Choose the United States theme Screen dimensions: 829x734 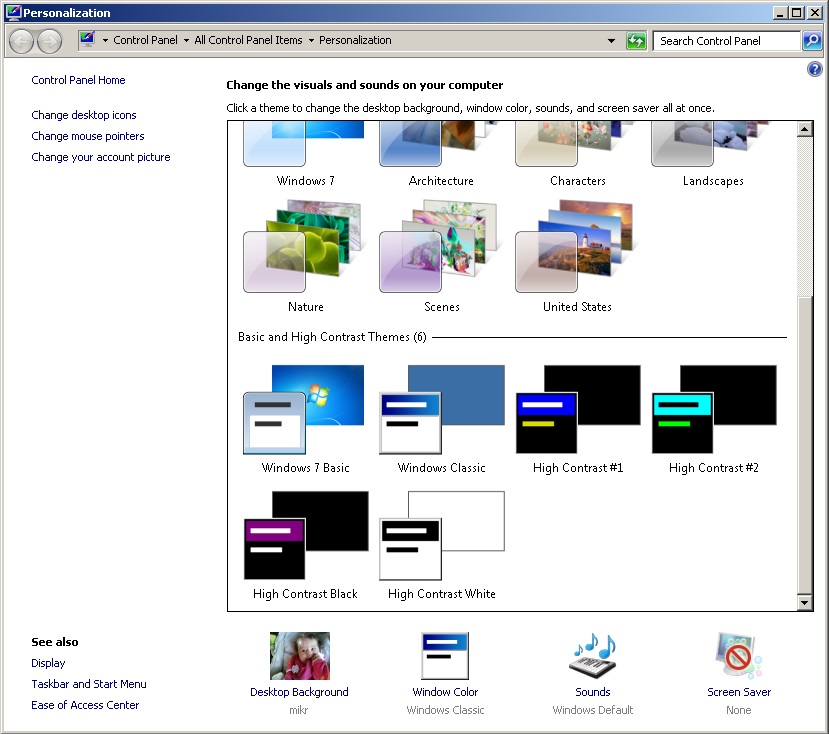577,256
